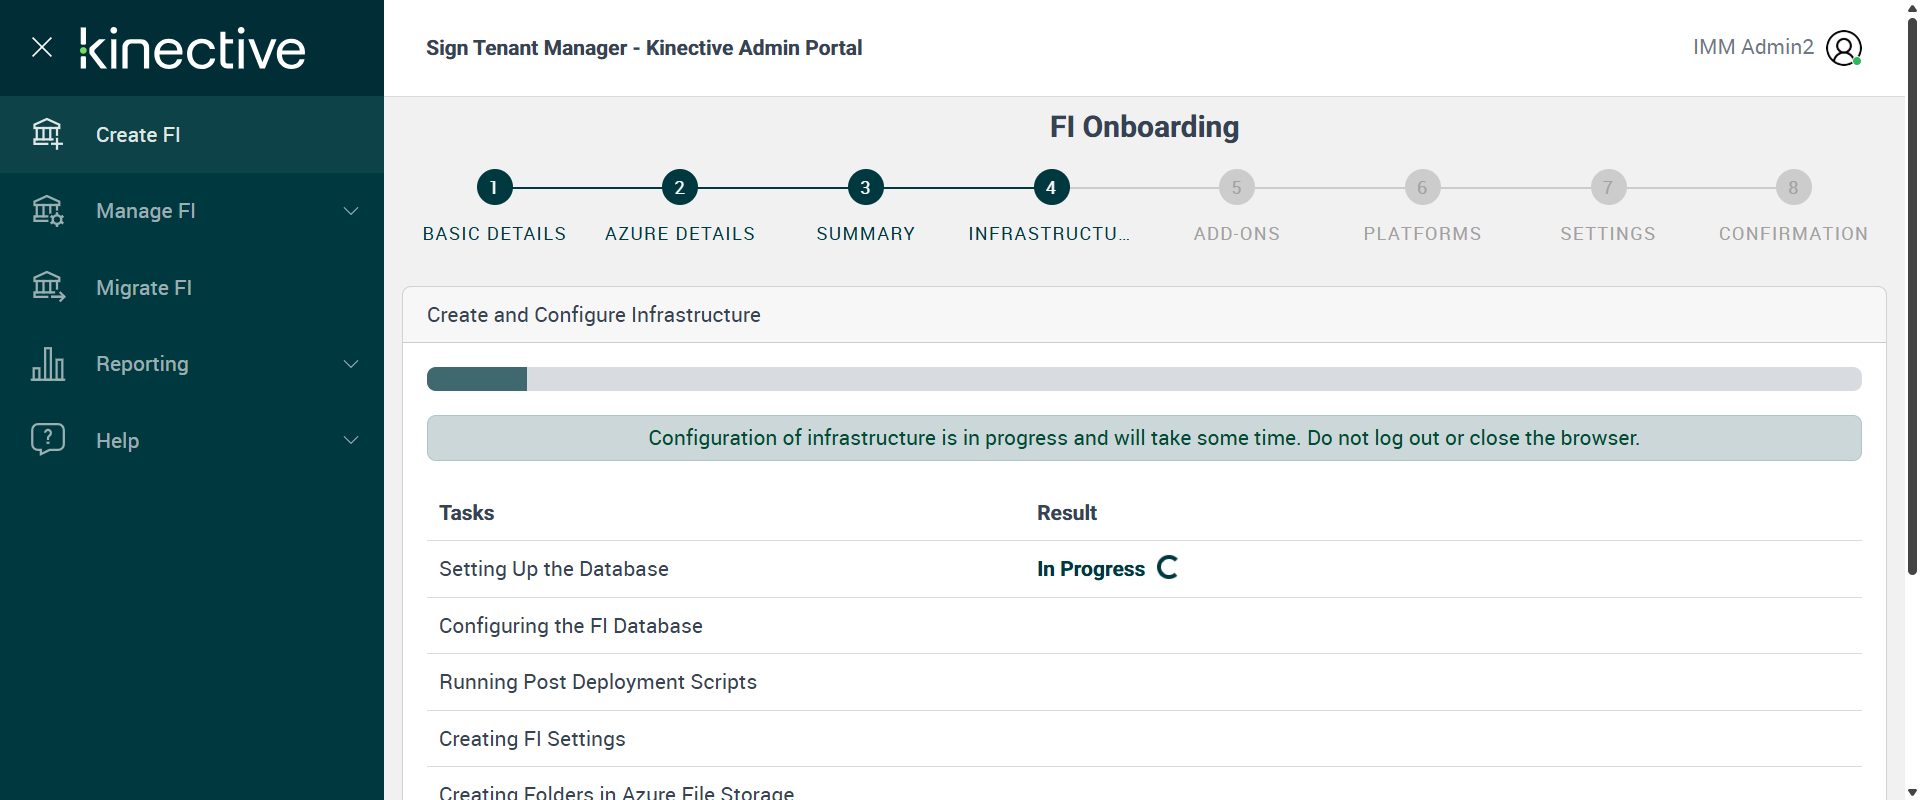Click the Manage FI bank-gear icon

[x=47, y=211]
